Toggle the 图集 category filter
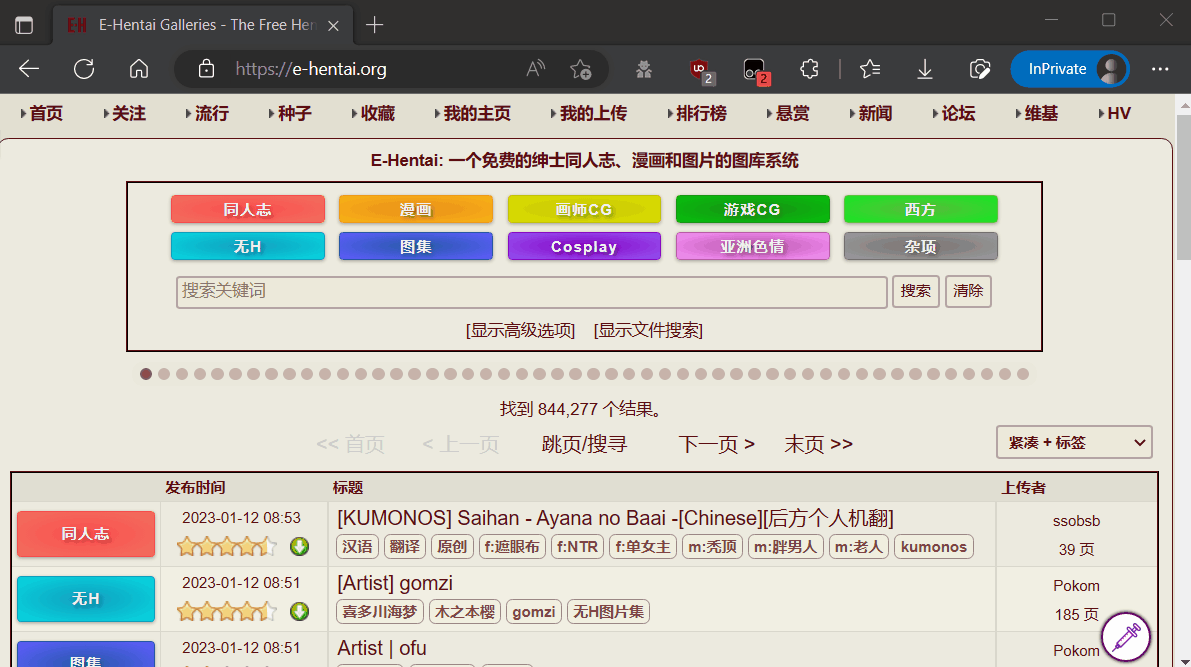The image size is (1191, 667). (415, 246)
